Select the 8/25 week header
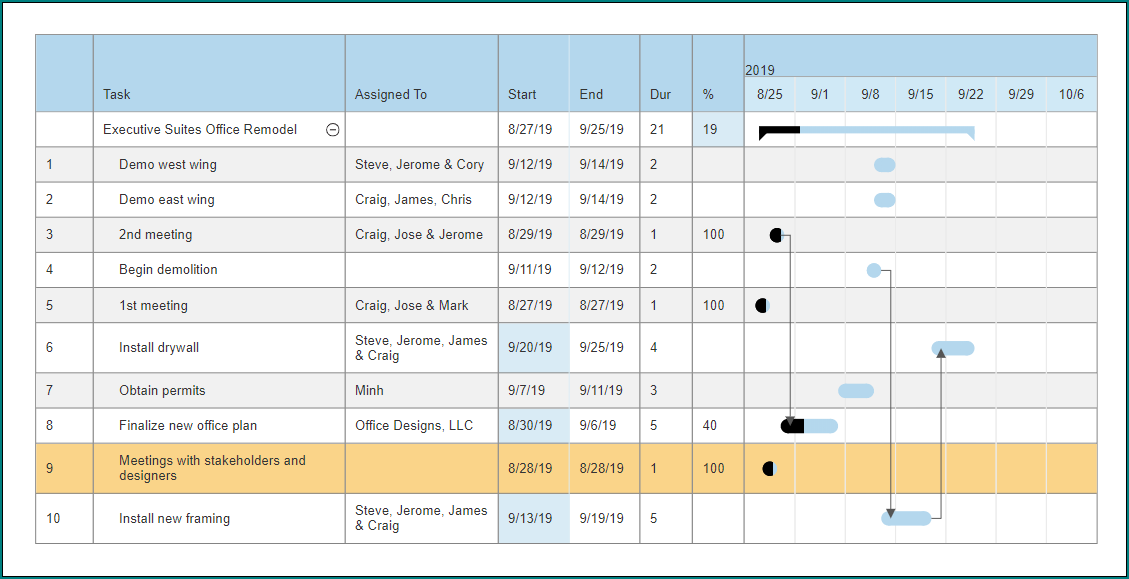Screen dimensions: 1129x579 [x=770, y=94]
